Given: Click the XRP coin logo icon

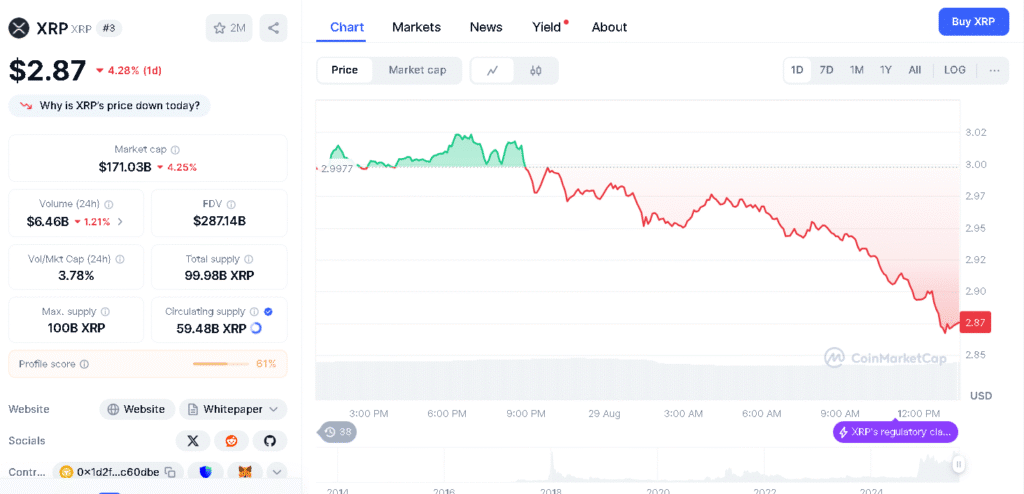Looking at the screenshot, I should click(20, 28).
